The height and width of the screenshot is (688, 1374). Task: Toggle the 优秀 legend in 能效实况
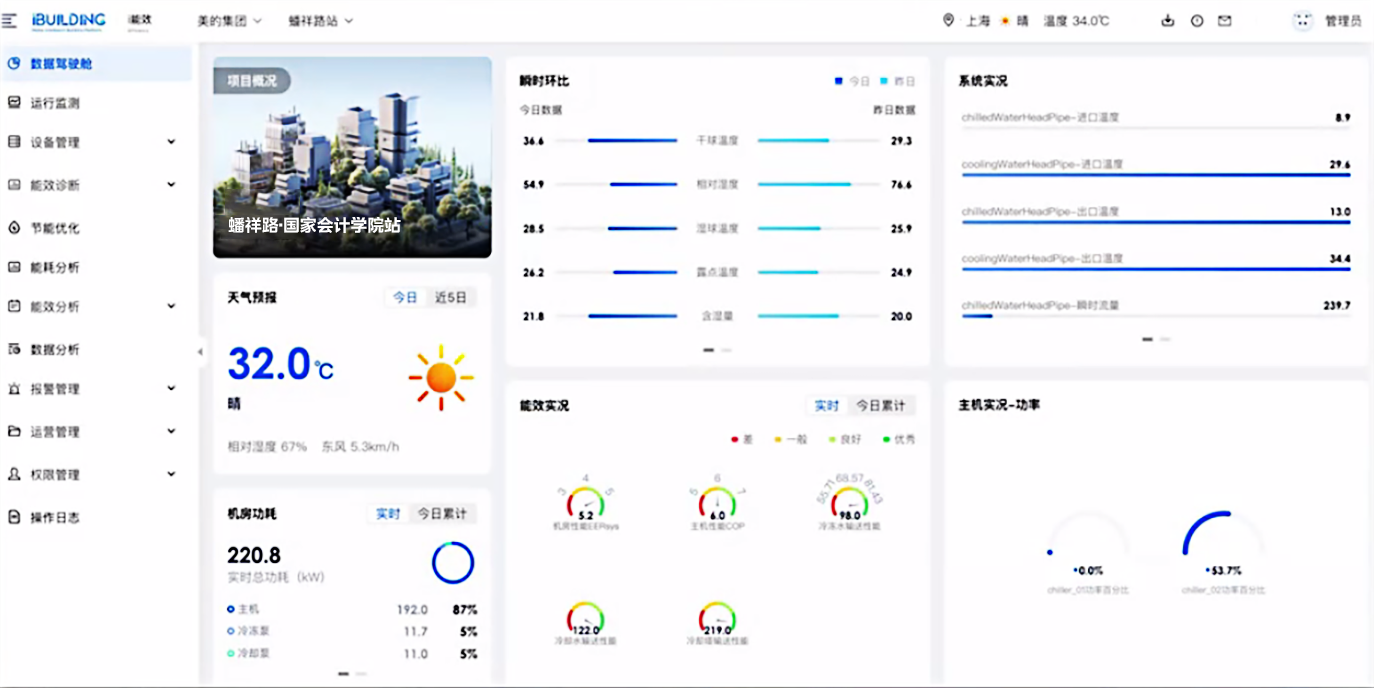click(898, 439)
